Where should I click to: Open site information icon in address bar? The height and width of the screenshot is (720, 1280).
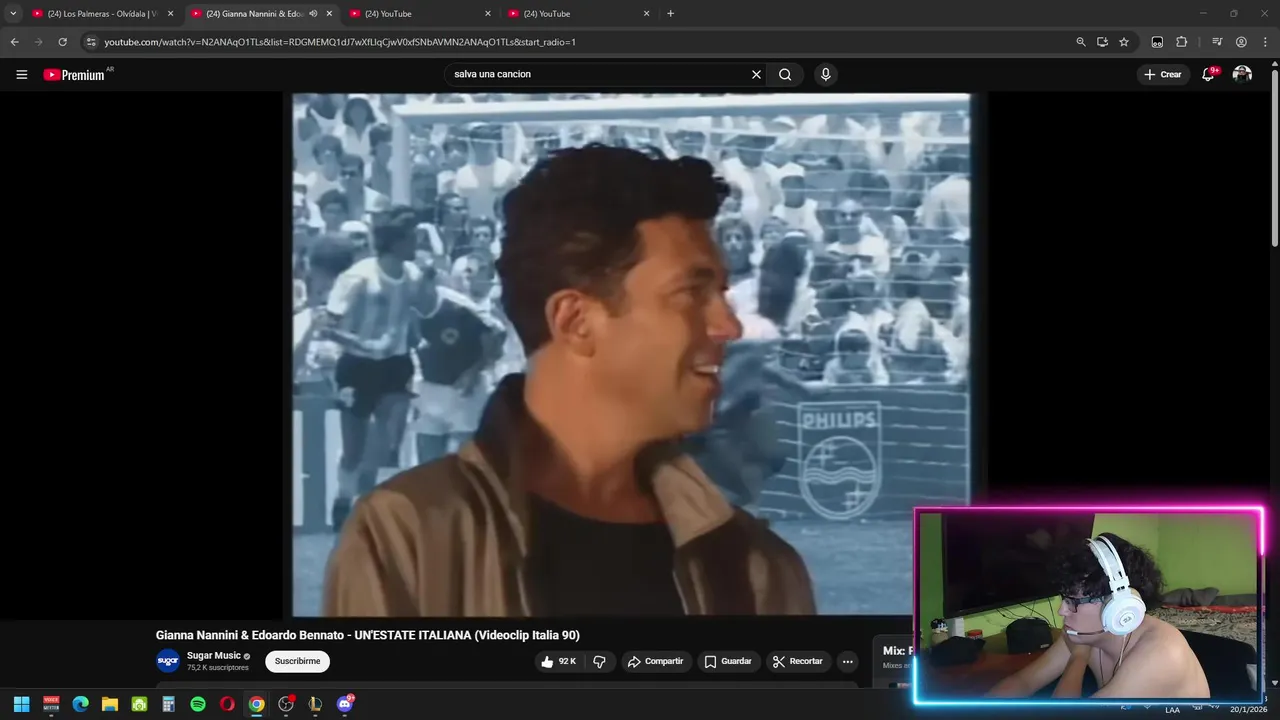[91, 42]
